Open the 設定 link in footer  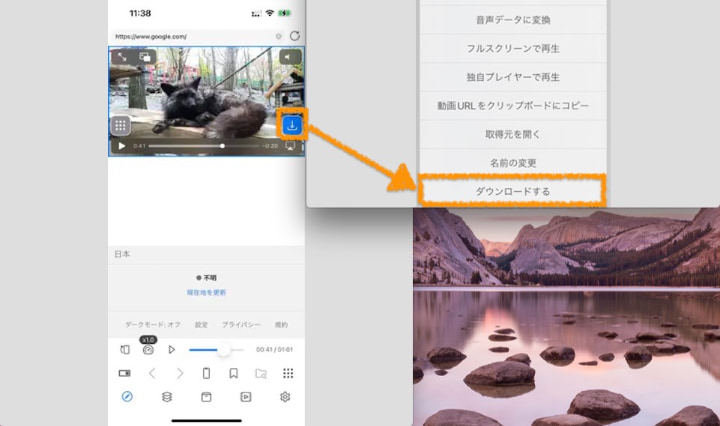pos(202,325)
